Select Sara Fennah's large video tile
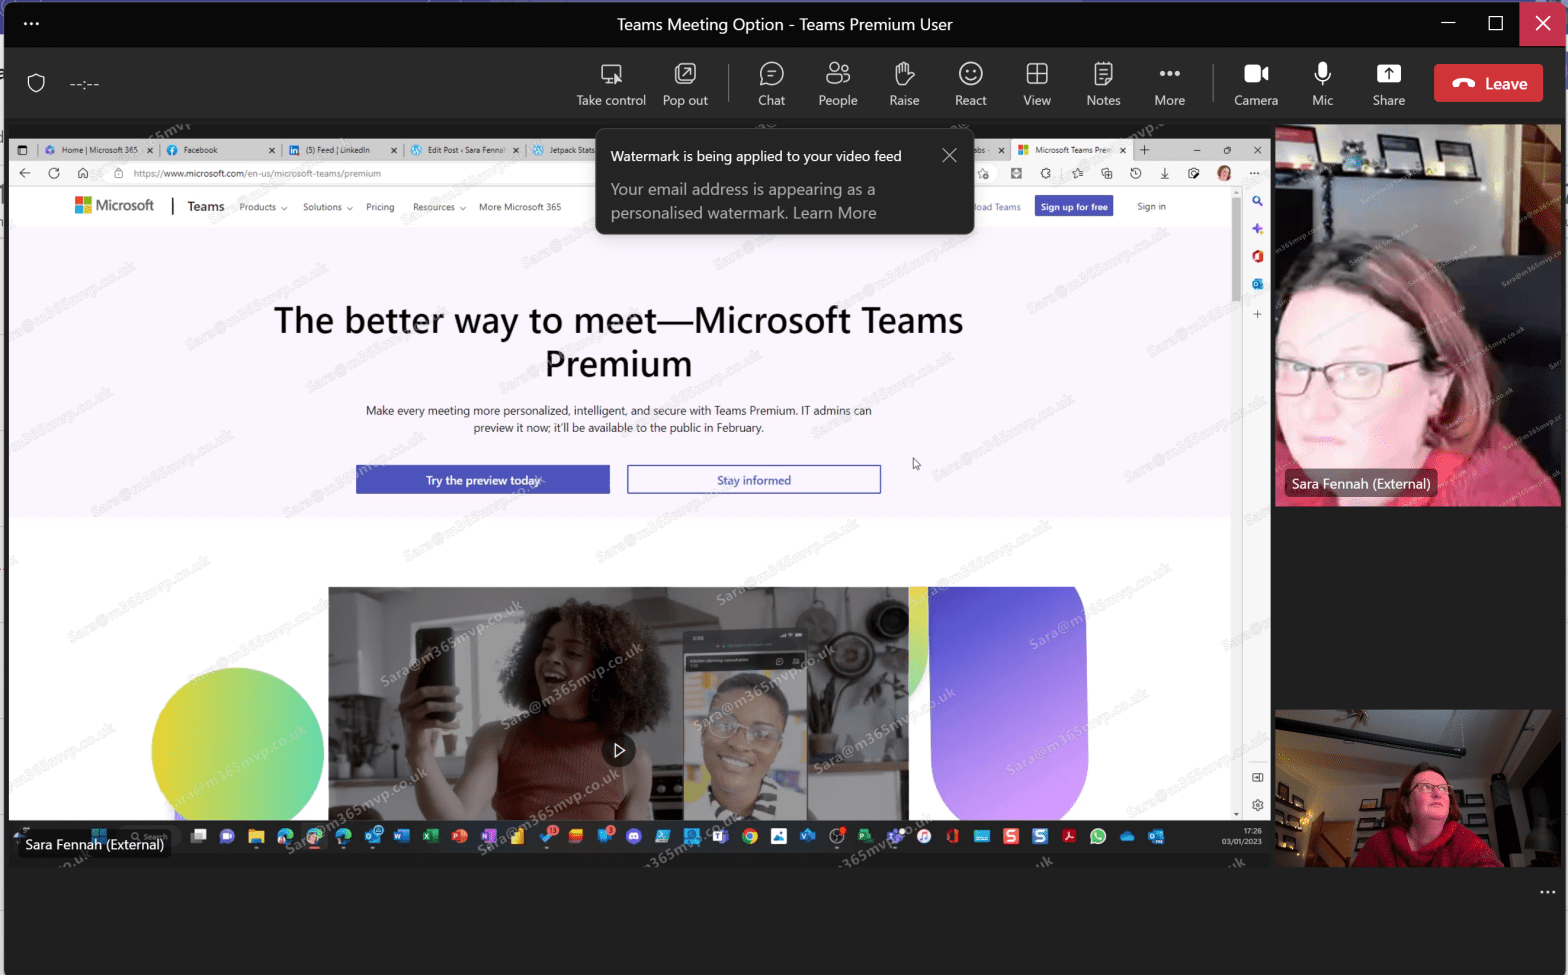The width and height of the screenshot is (1568, 975). [x=1416, y=315]
